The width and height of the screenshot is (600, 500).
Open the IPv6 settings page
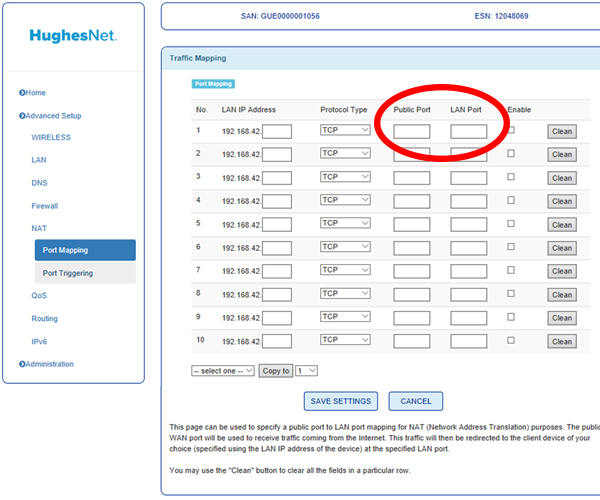point(39,342)
